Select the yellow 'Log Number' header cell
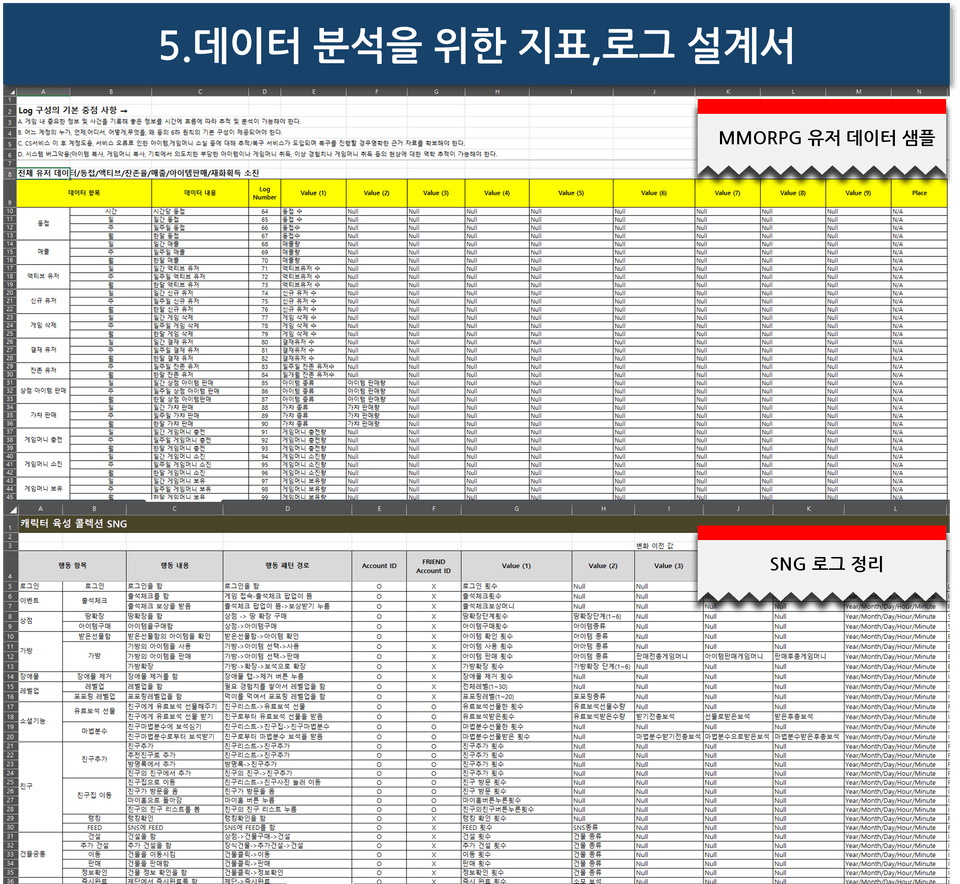This screenshot has height=884, width=960. pos(264,193)
